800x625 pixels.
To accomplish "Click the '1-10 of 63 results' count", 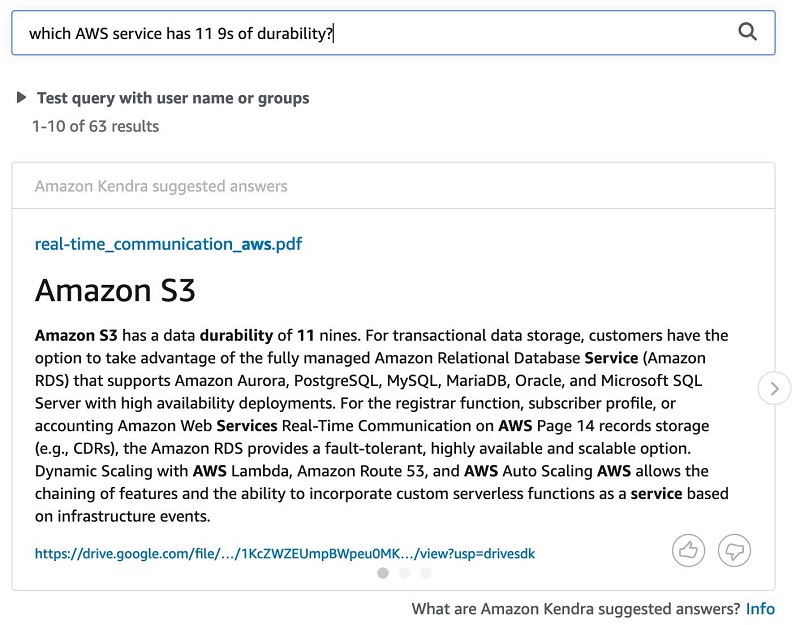I will click(x=95, y=126).
